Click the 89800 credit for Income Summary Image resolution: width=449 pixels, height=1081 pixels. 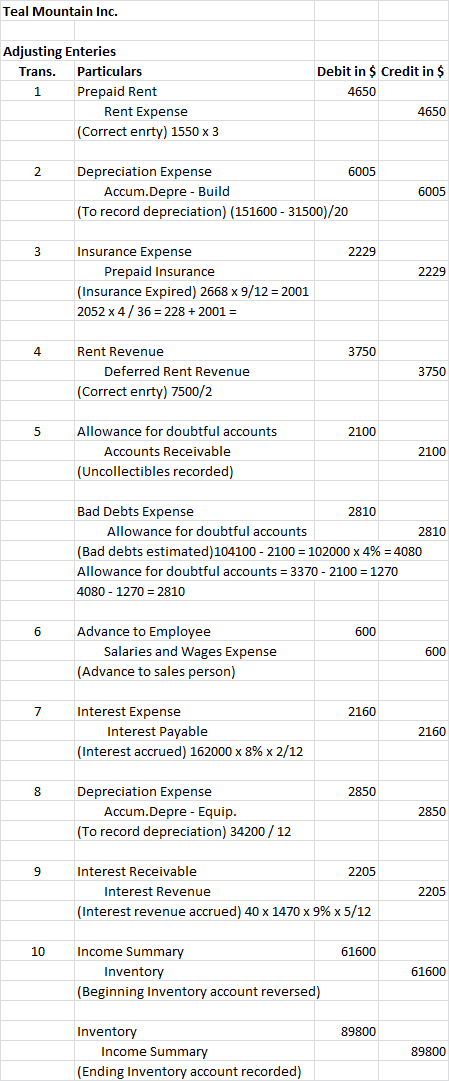click(x=428, y=1051)
